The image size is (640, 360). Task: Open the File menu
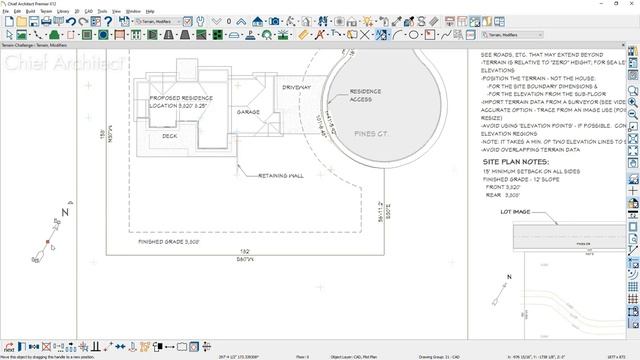(5, 11)
